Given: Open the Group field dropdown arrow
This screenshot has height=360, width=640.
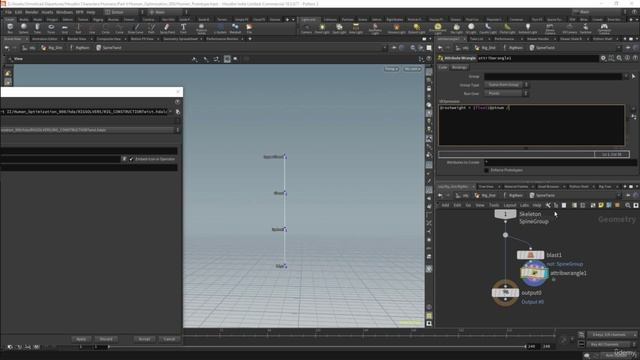Looking at the screenshot, I should pos(626,76).
